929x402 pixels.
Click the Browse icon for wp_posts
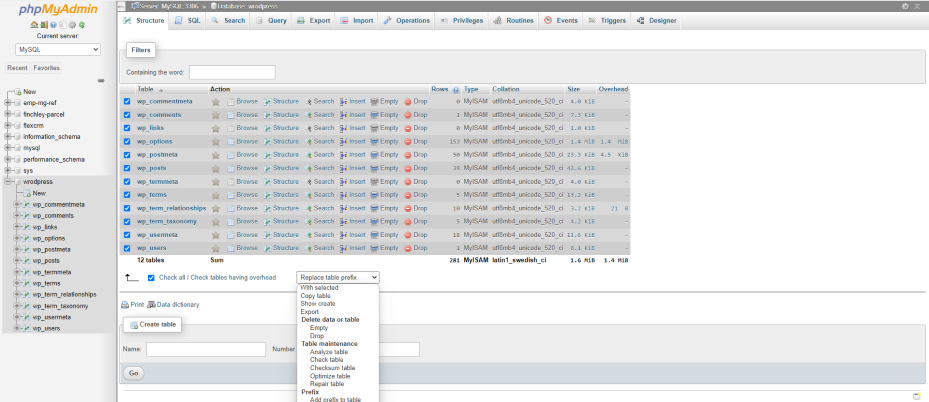coord(231,168)
